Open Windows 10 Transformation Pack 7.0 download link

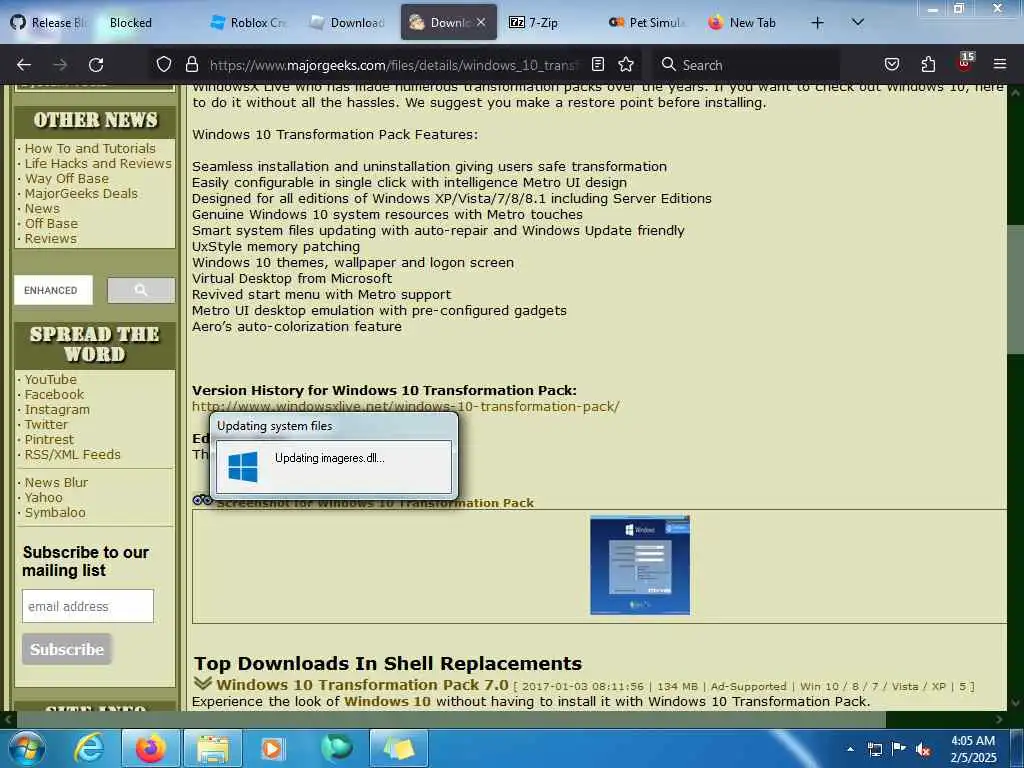point(362,684)
